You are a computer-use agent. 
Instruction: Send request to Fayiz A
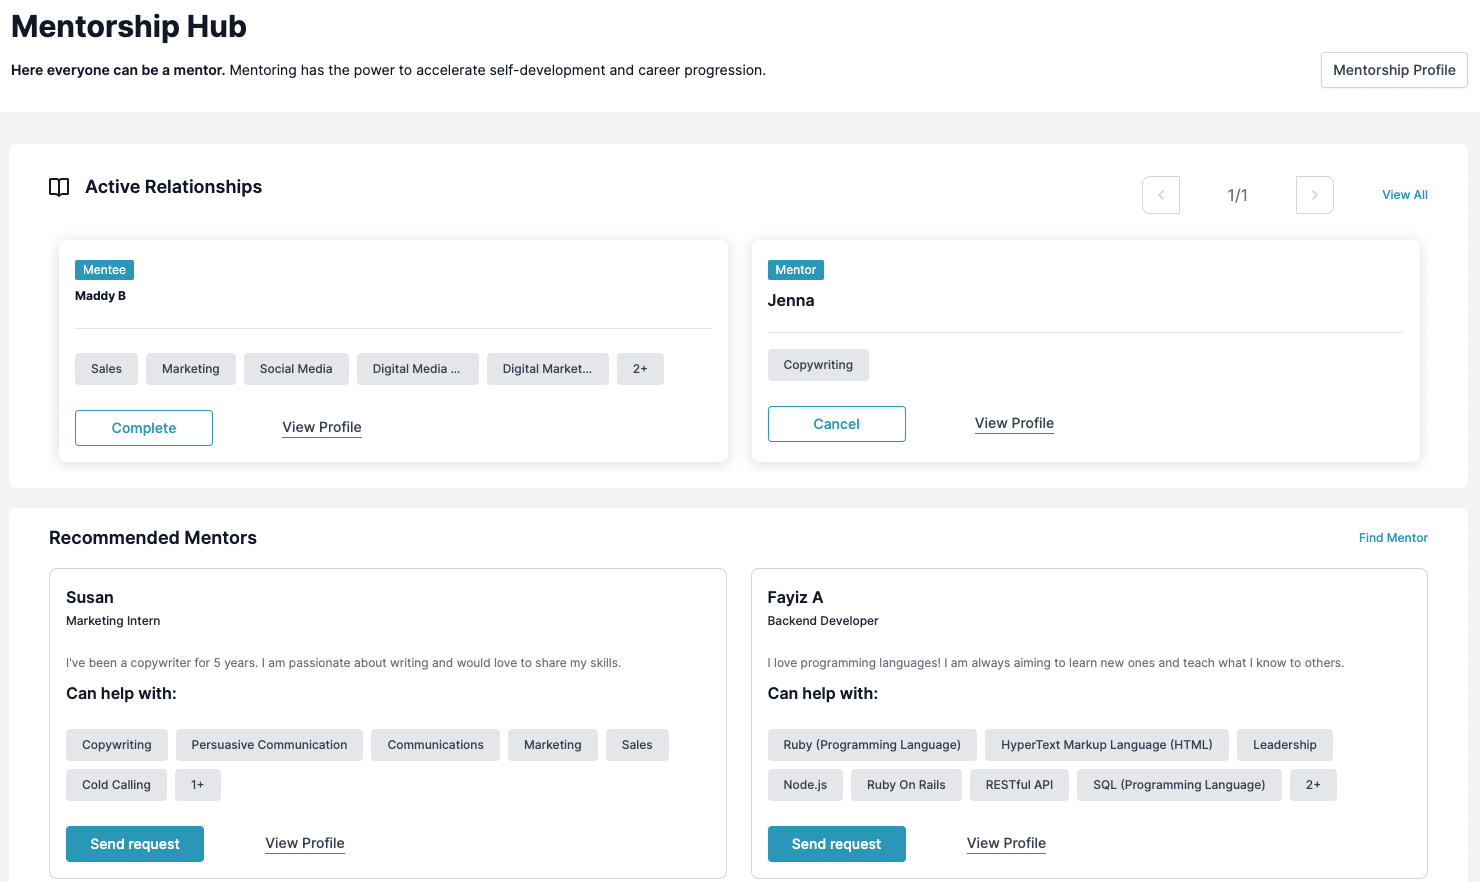[836, 844]
